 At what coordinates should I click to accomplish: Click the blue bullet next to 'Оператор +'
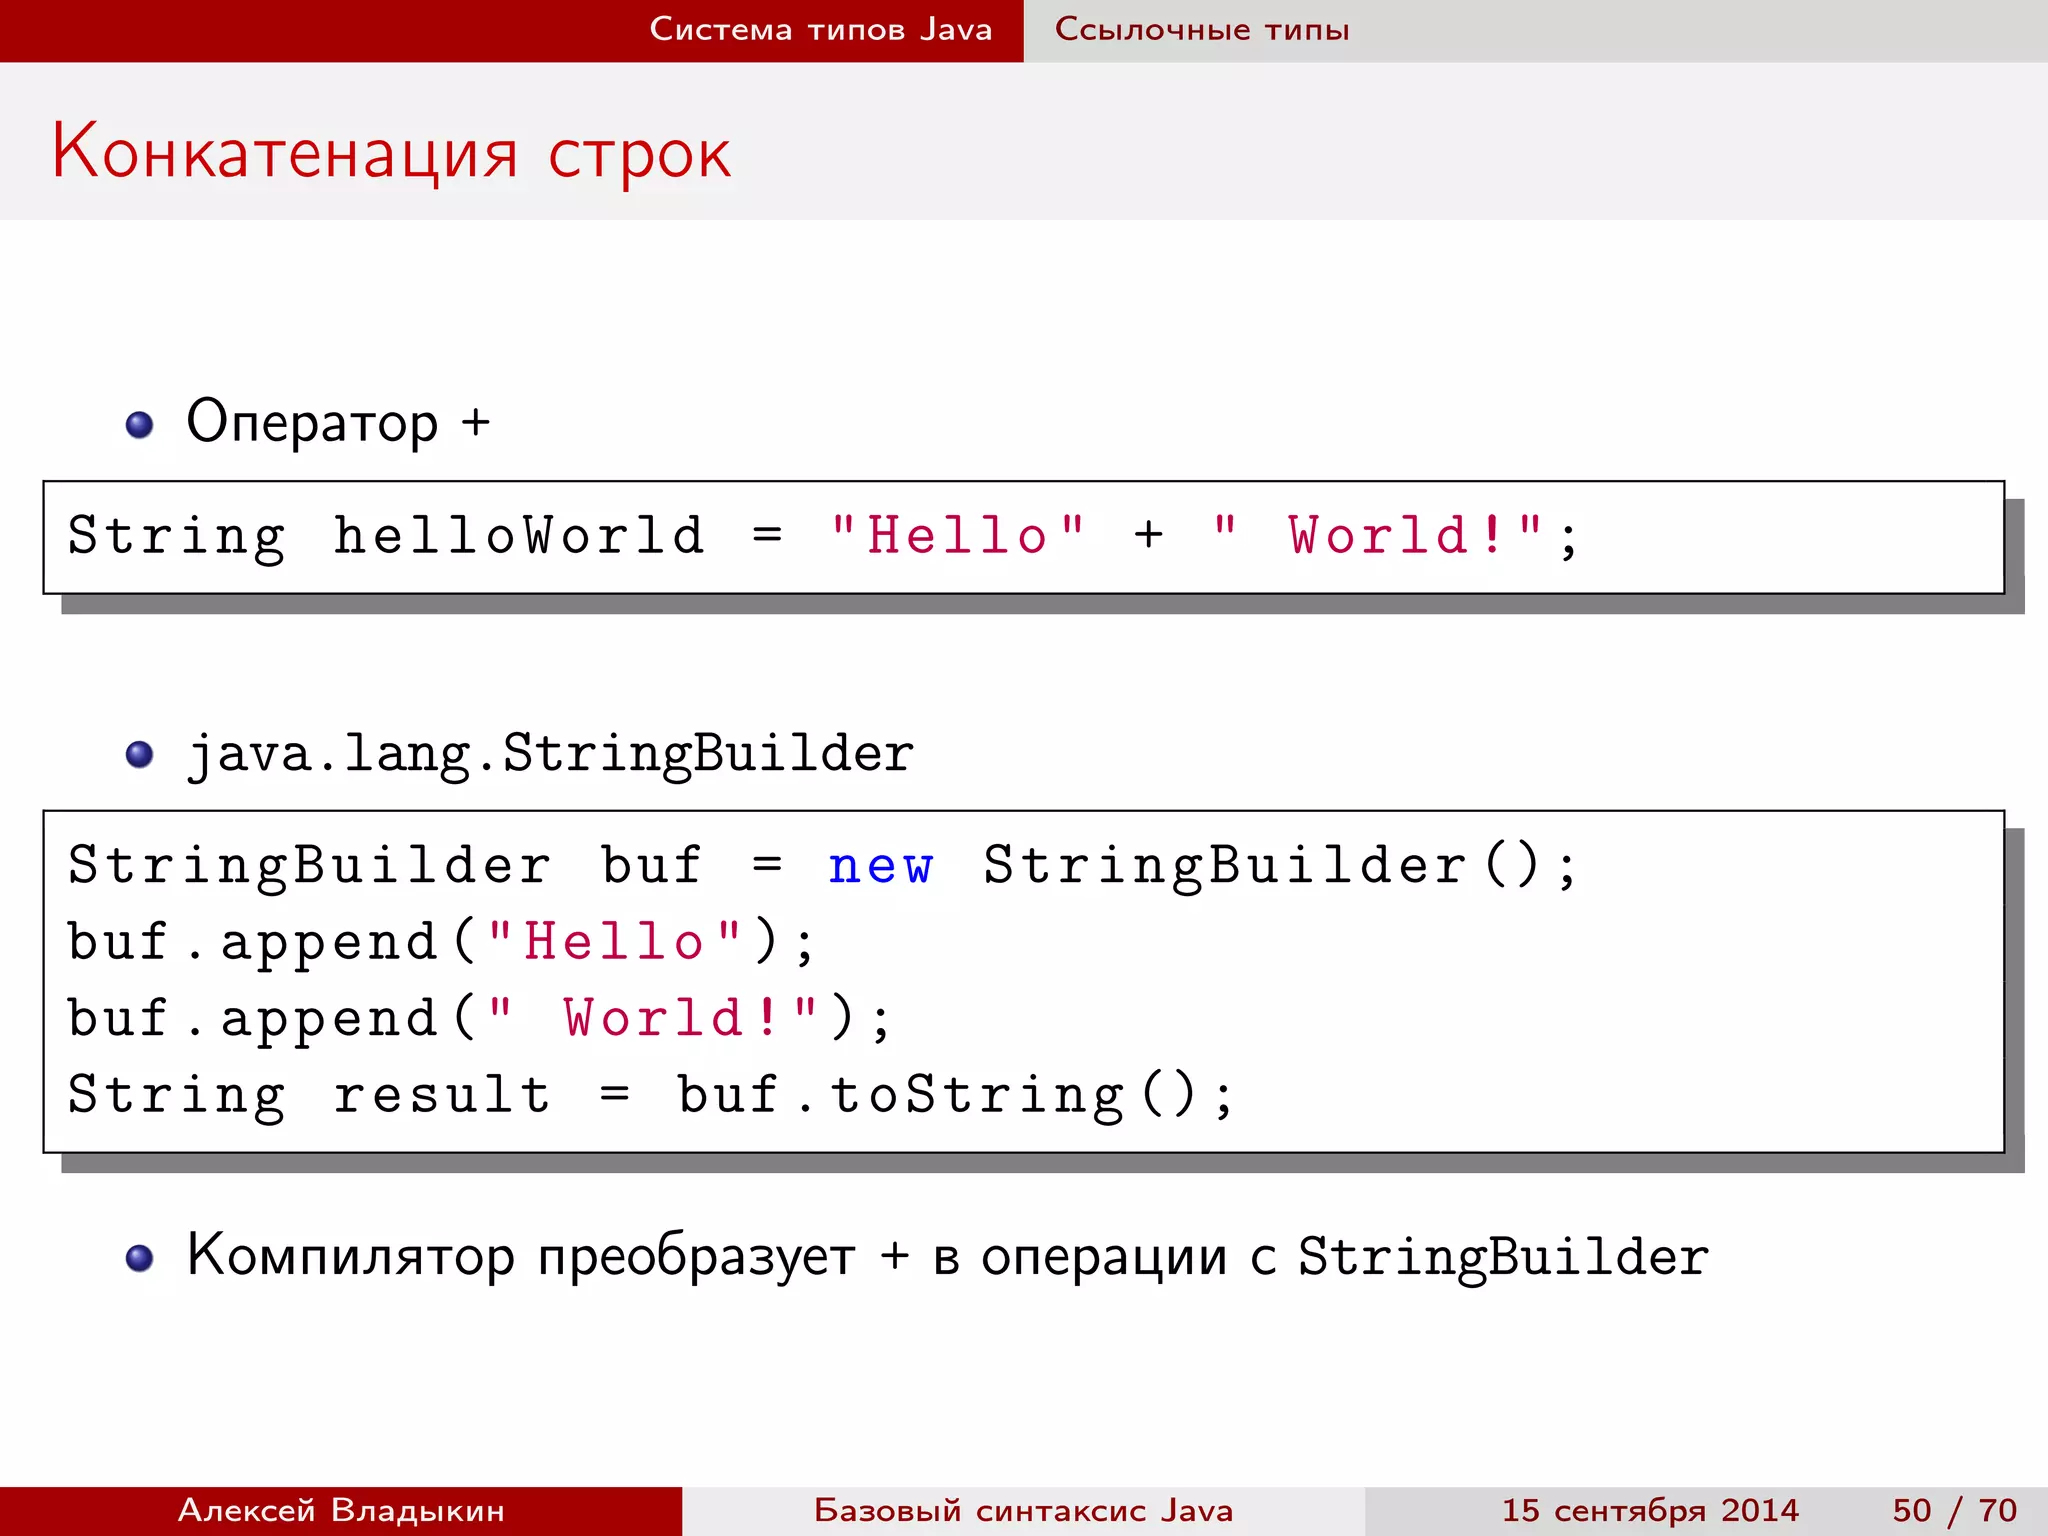[139, 425]
